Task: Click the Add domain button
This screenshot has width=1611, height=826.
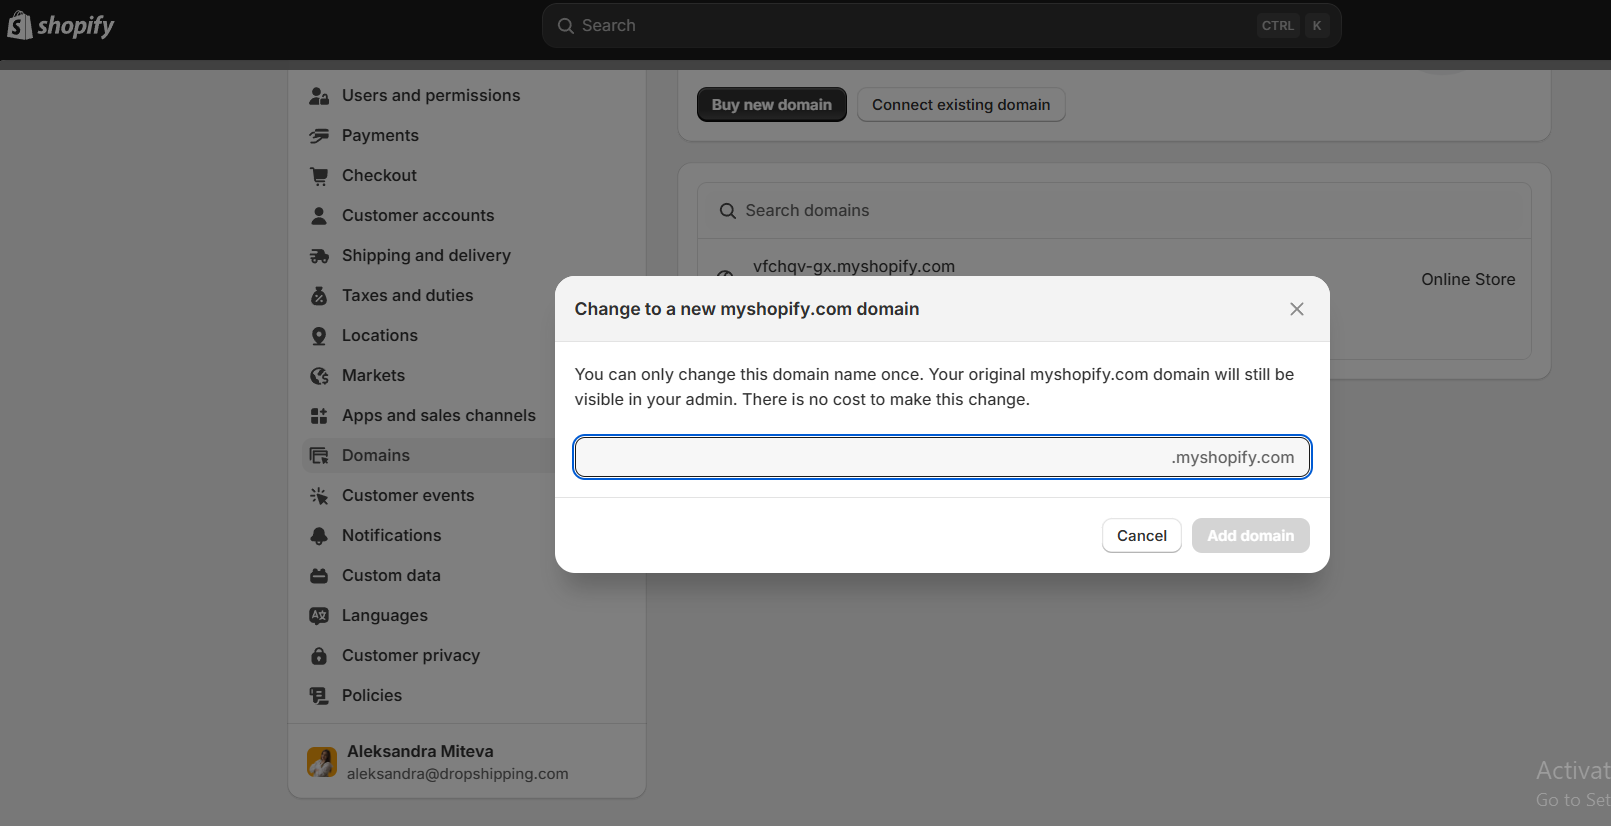Action: click(x=1251, y=536)
